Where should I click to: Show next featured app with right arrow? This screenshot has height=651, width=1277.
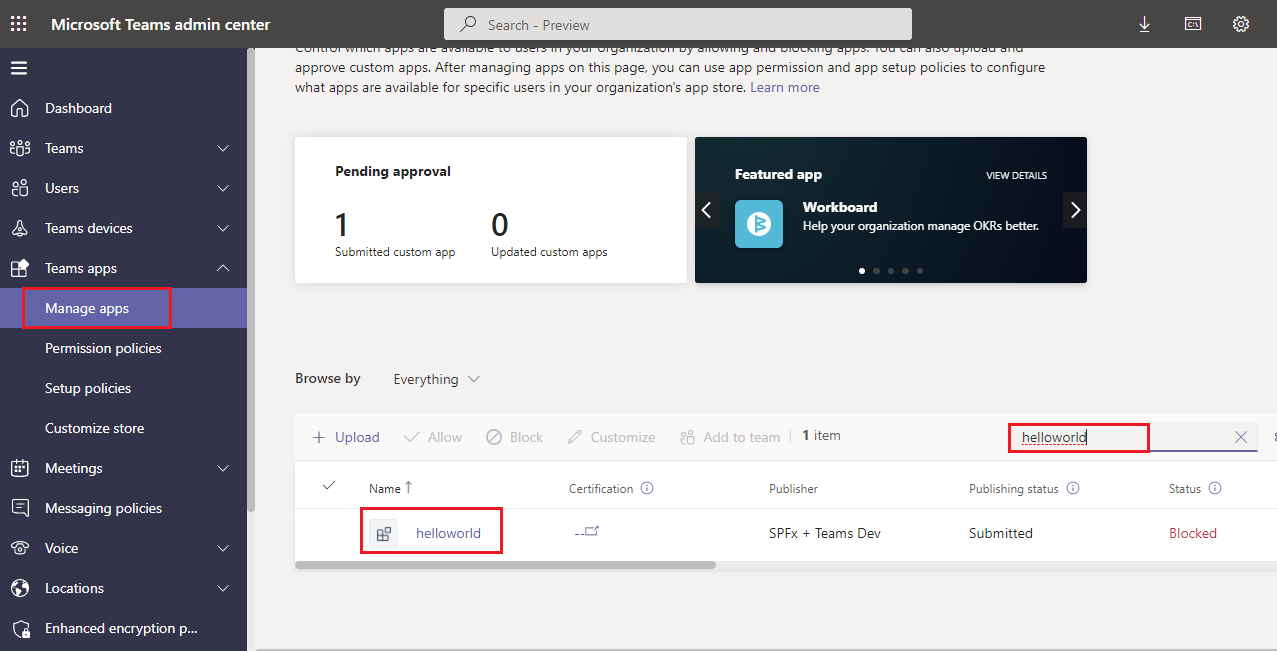(1075, 210)
